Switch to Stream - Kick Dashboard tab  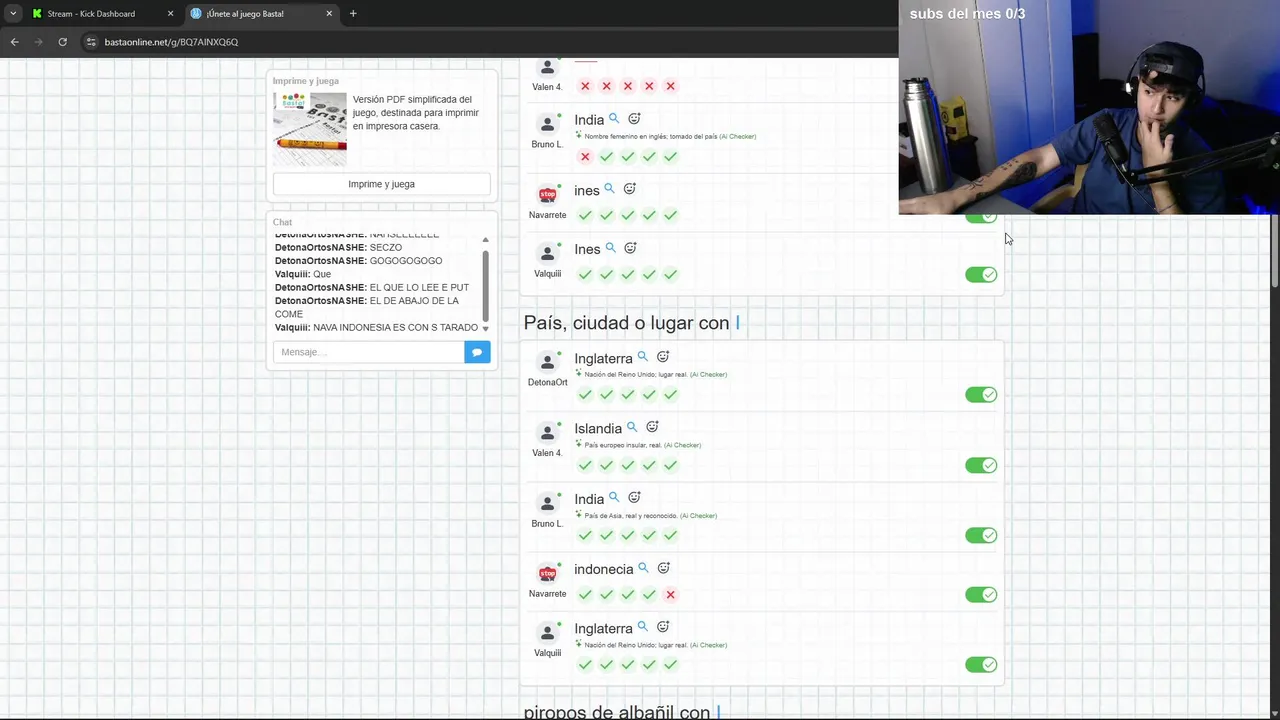(x=91, y=14)
